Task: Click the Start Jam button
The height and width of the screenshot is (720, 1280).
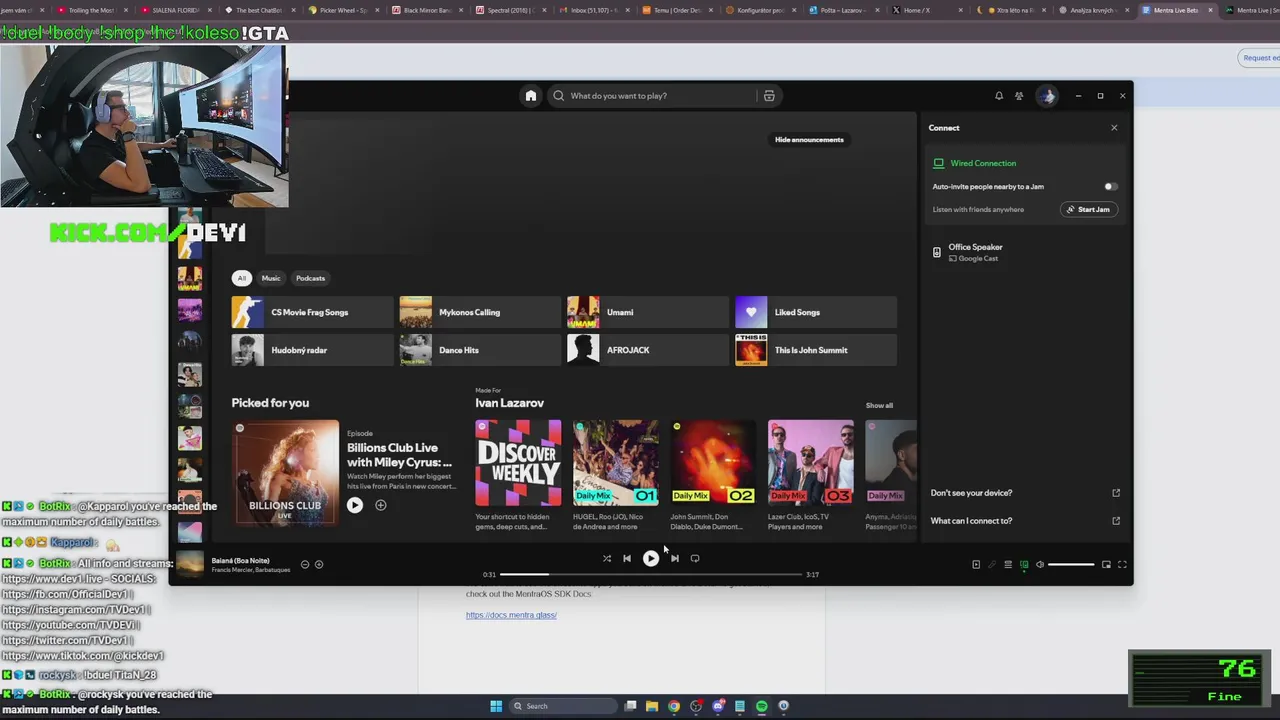Action: click(1088, 210)
